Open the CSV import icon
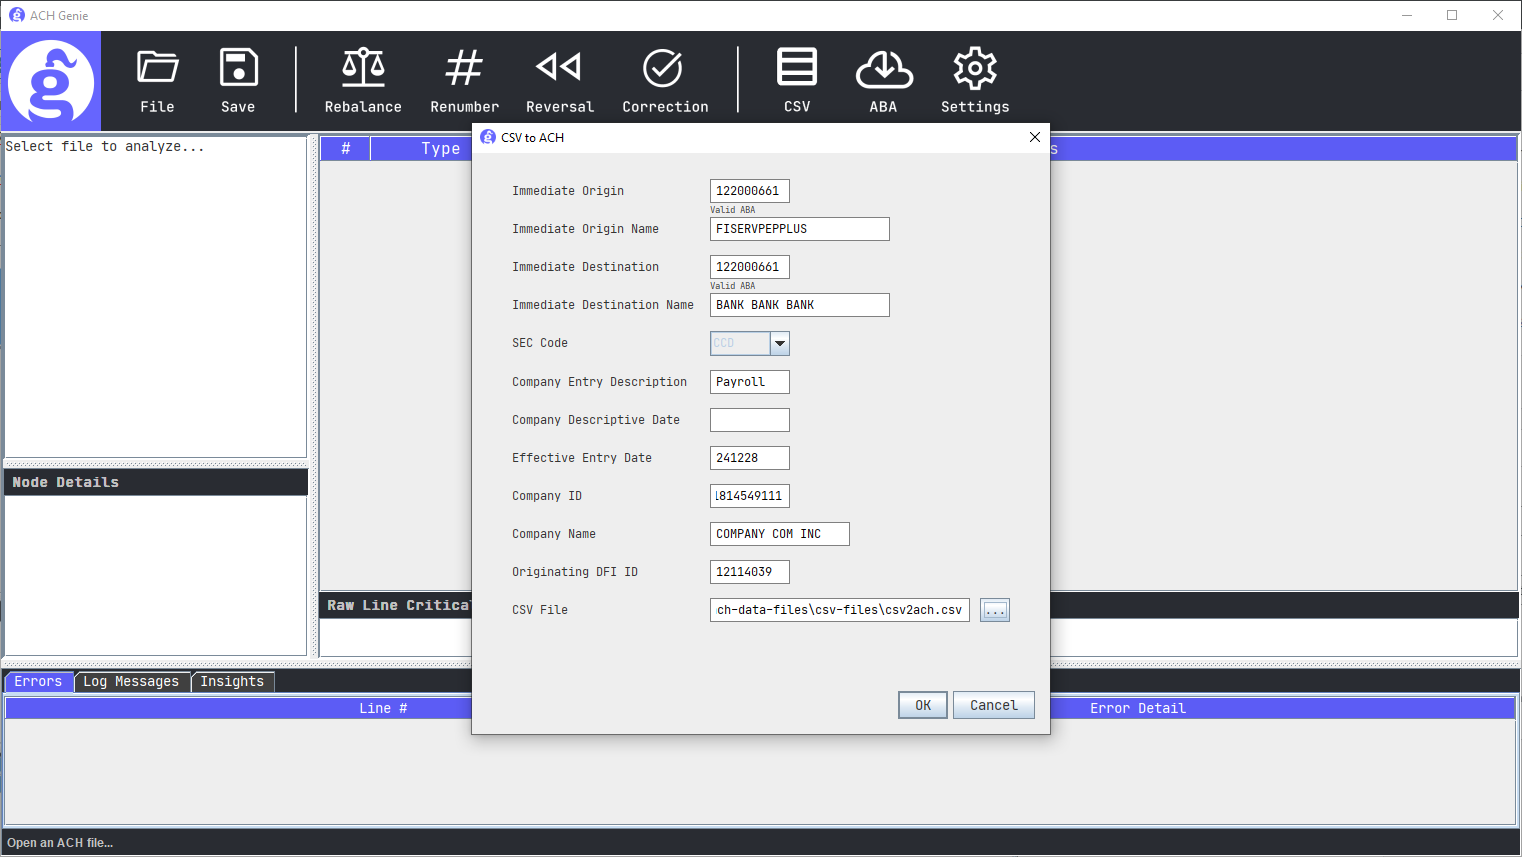The height and width of the screenshot is (857, 1522). [x=797, y=67]
